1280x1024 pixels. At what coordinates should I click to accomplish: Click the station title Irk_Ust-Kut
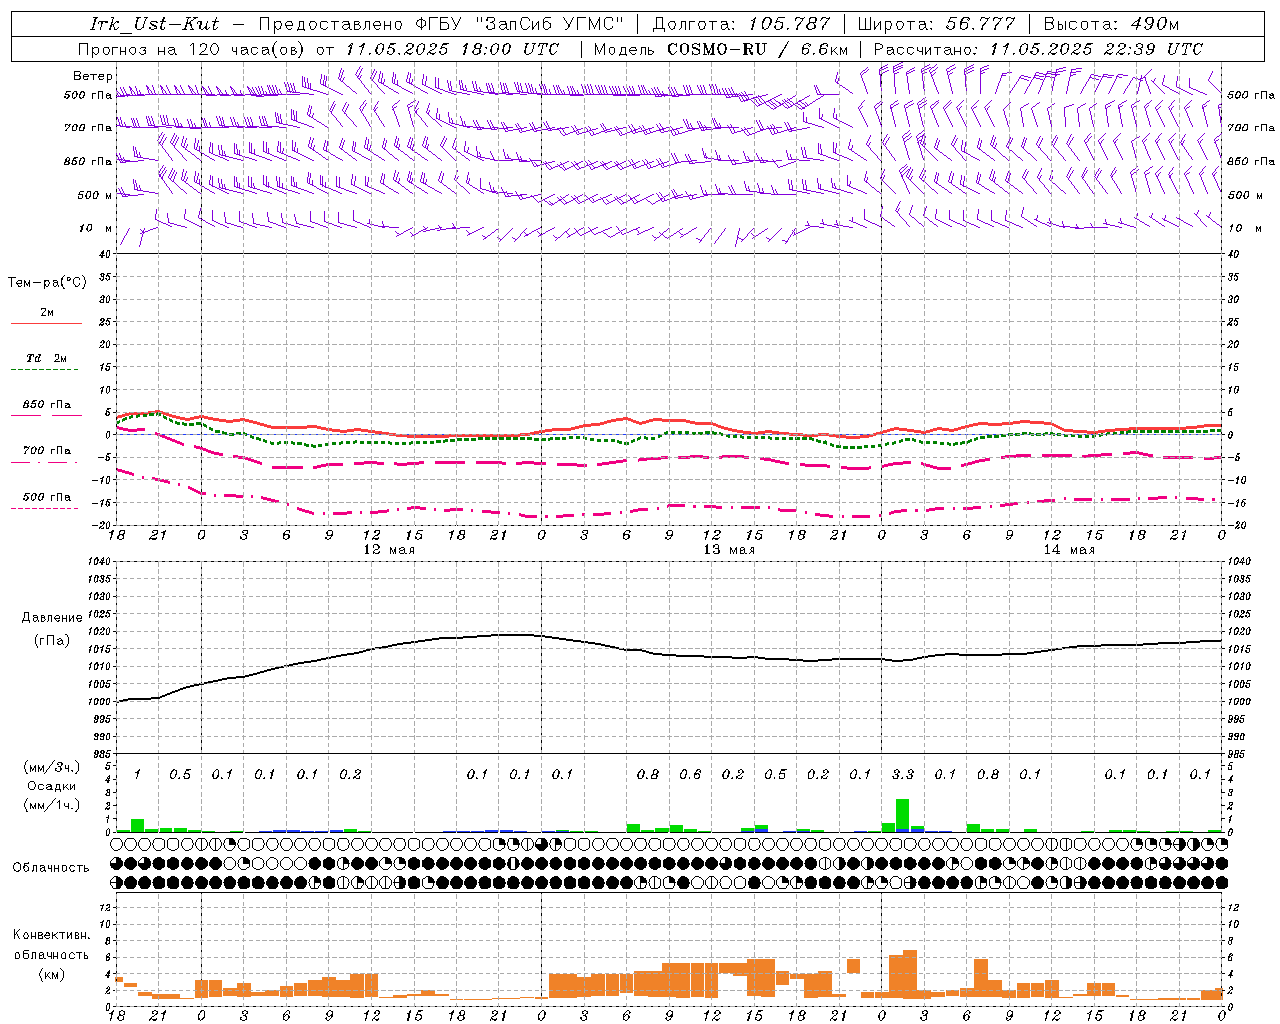pyautogui.click(x=154, y=23)
